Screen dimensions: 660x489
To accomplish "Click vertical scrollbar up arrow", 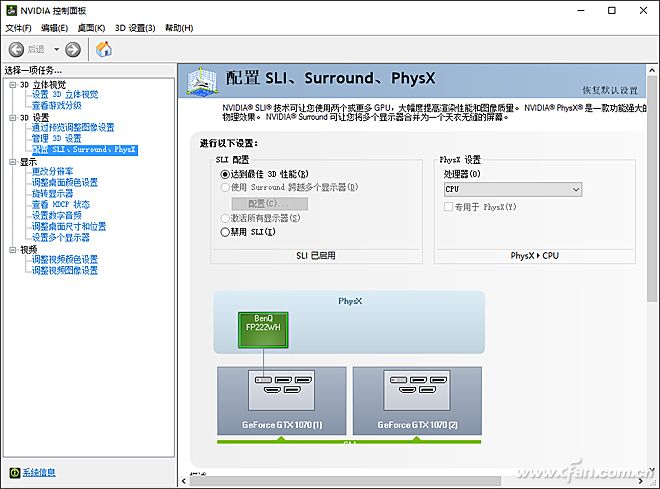I will click(652, 70).
